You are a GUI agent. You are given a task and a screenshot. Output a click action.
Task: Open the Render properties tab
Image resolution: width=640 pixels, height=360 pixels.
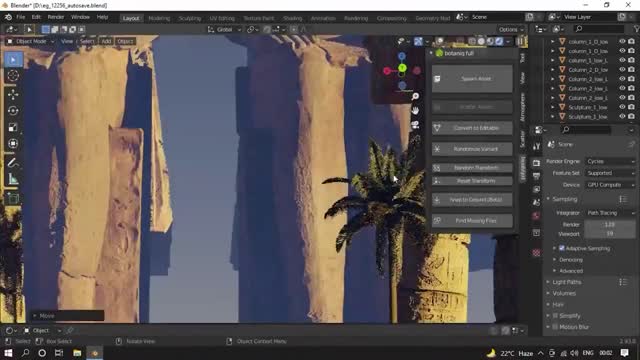[x=536, y=163]
